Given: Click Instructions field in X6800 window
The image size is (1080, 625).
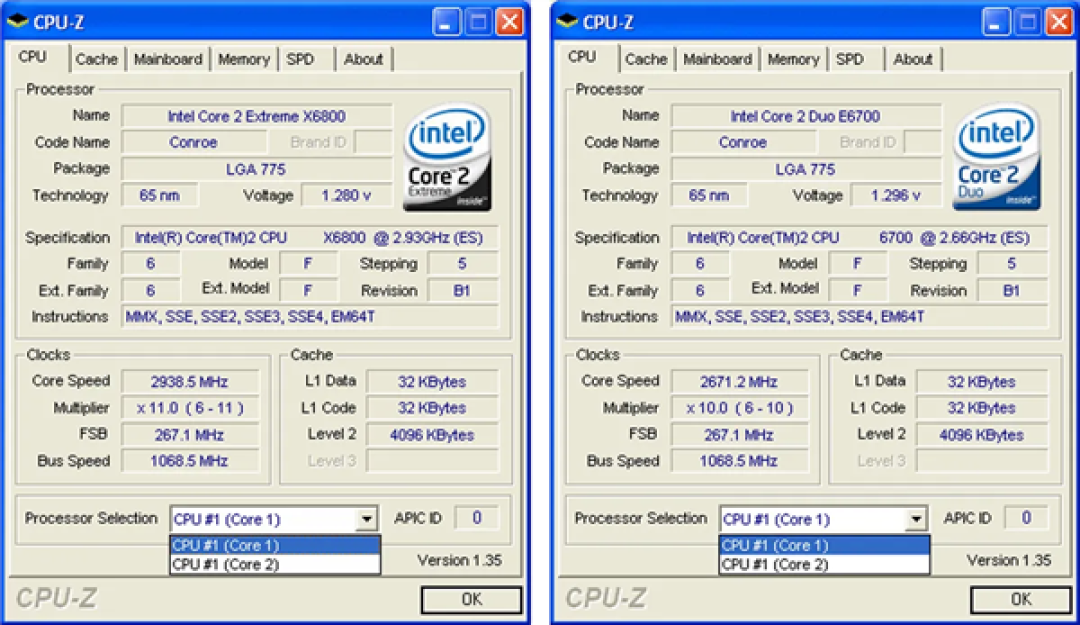Looking at the screenshot, I should [x=309, y=317].
